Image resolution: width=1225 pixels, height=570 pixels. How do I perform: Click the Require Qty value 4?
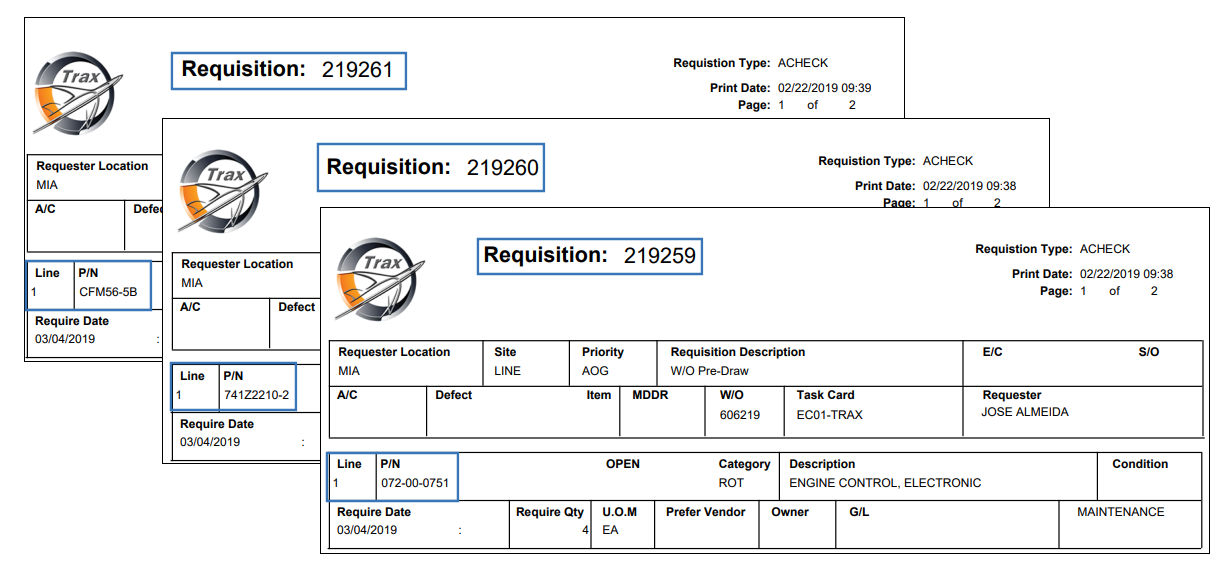click(x=586, y=530)
